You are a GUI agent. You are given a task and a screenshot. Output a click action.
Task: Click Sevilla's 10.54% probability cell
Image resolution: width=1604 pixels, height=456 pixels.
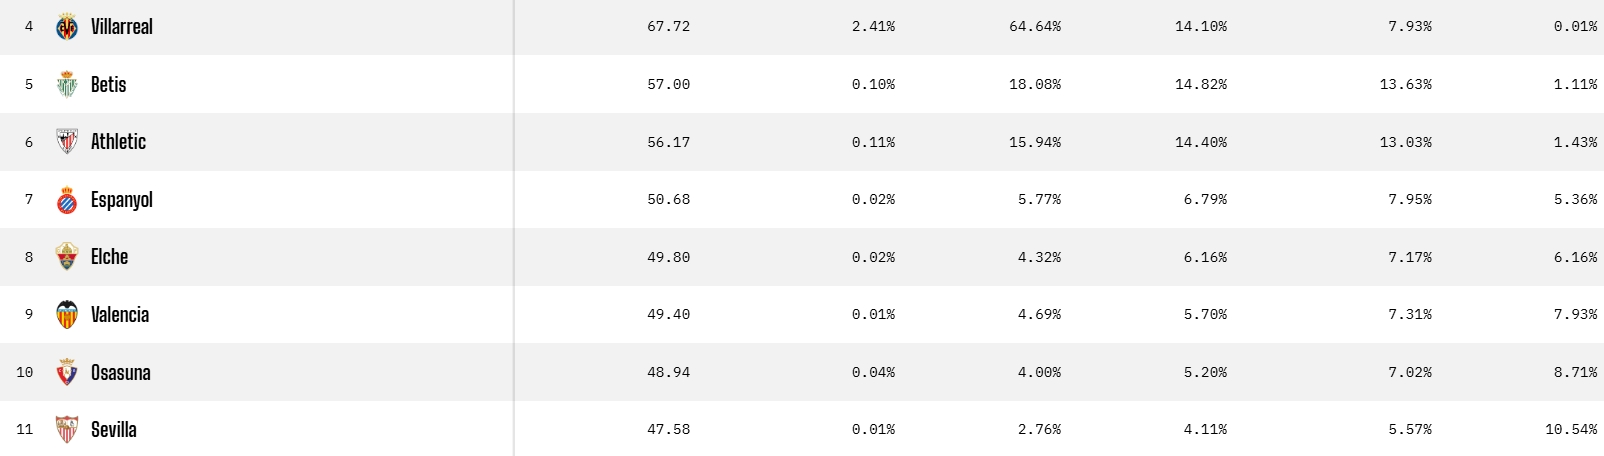click(1571, 430)
